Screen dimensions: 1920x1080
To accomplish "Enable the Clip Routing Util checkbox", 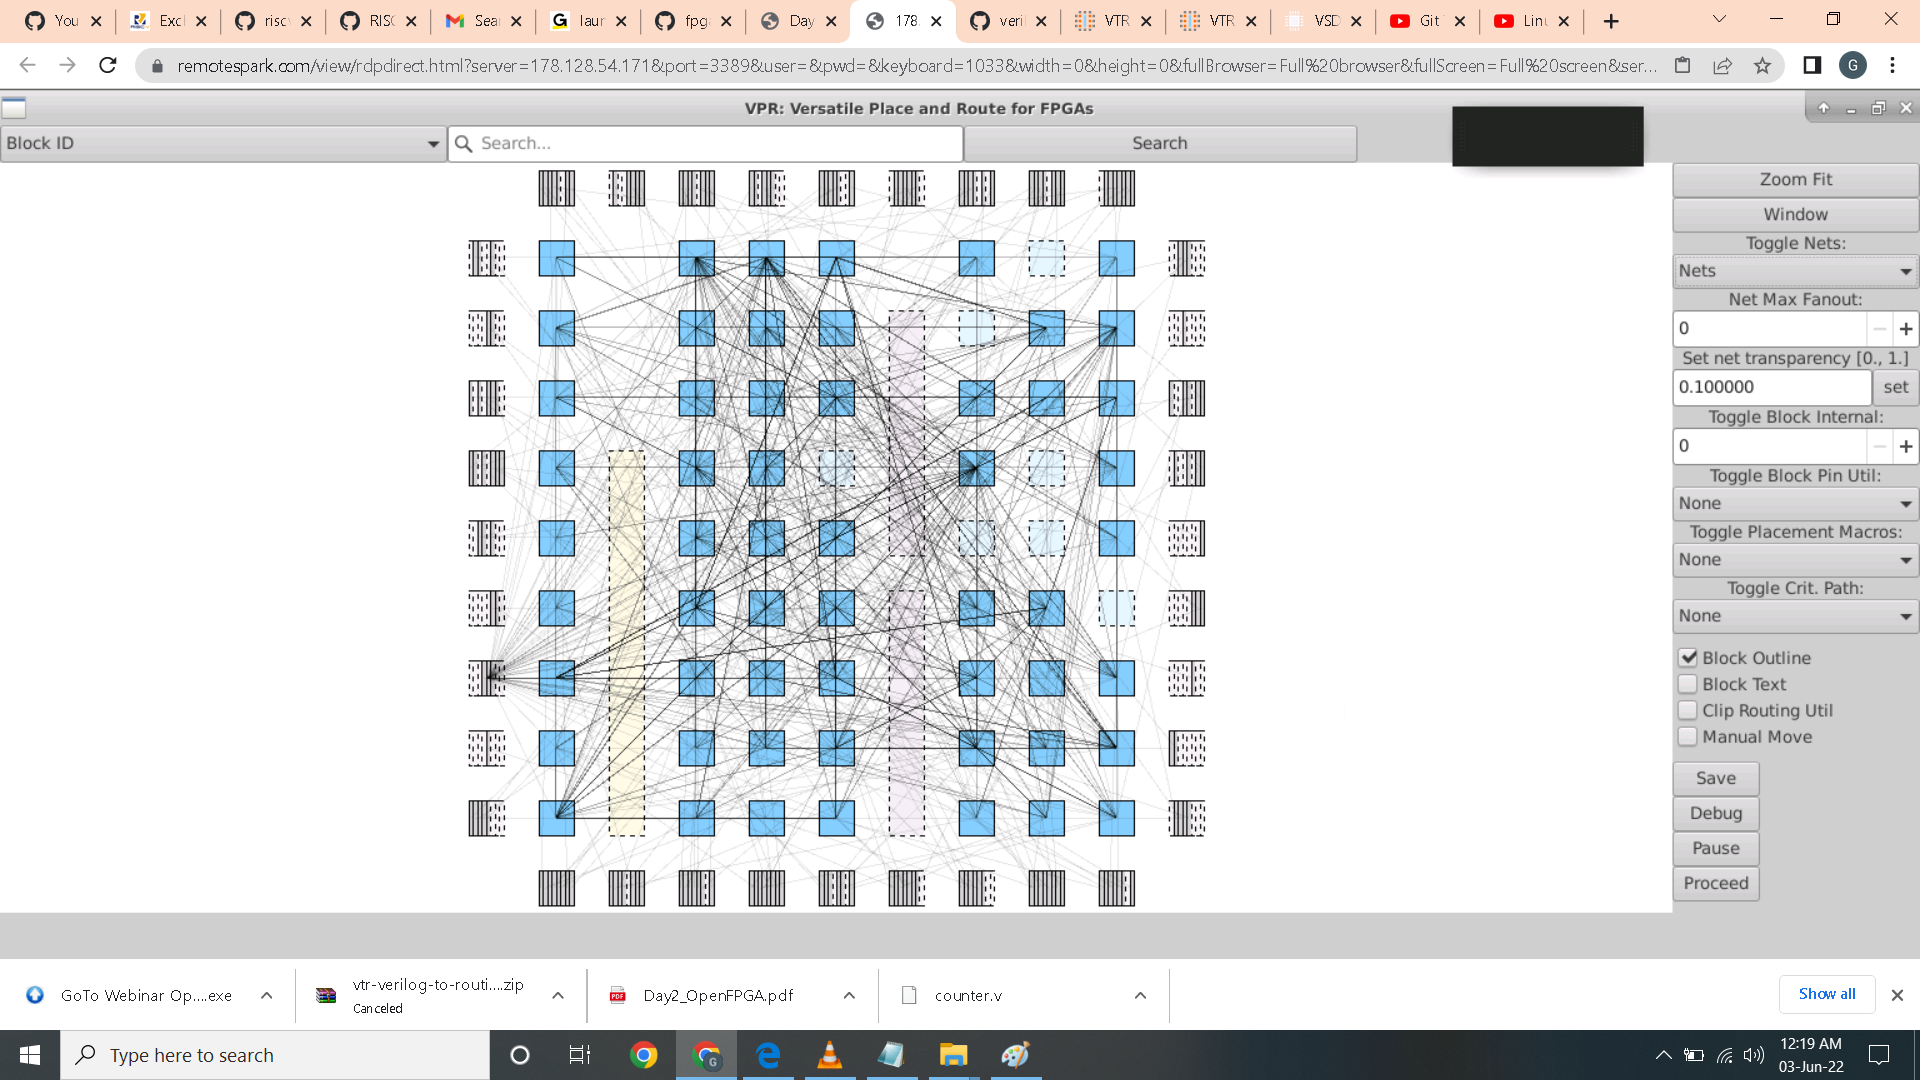I will 1688,710.
